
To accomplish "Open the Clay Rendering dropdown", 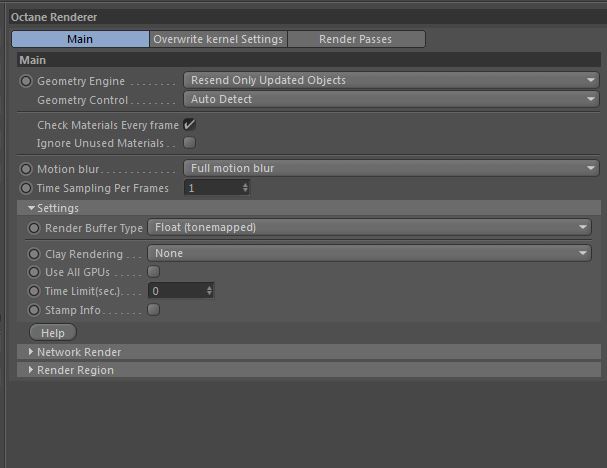I will tap(370, 253).
